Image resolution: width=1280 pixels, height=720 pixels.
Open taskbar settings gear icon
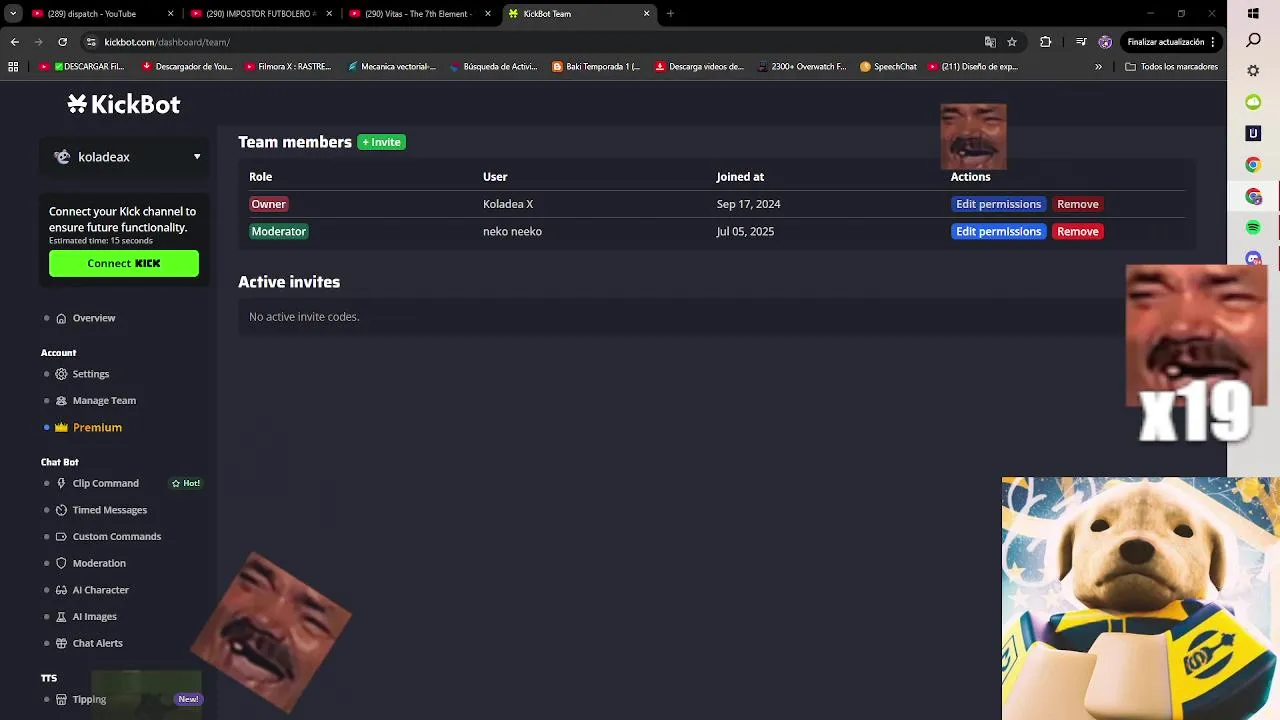(1253, 72)
